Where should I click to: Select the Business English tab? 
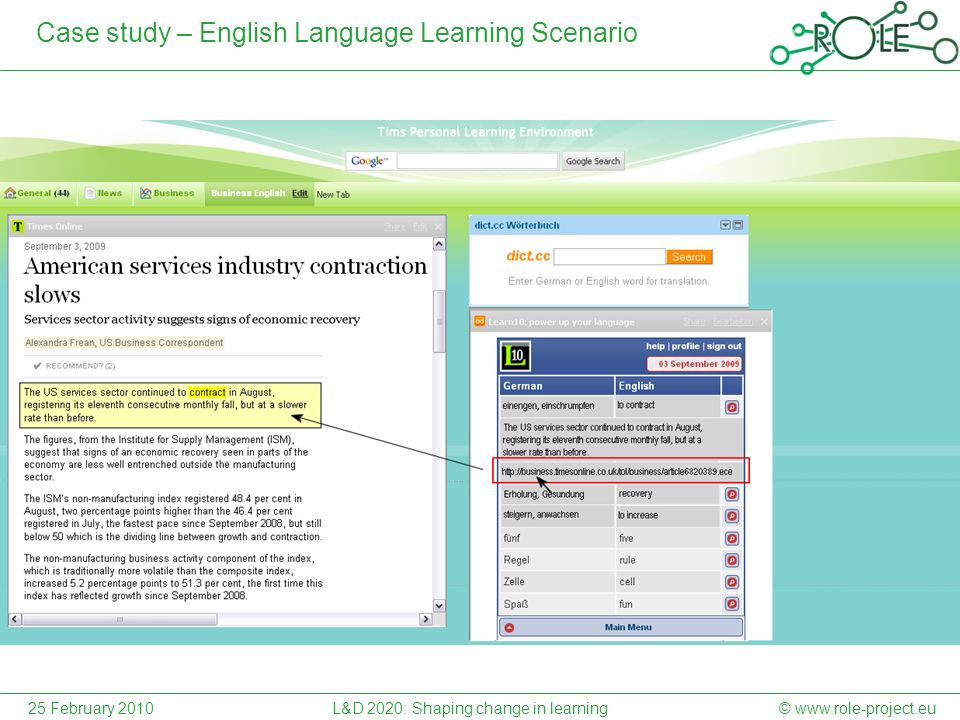248,193
